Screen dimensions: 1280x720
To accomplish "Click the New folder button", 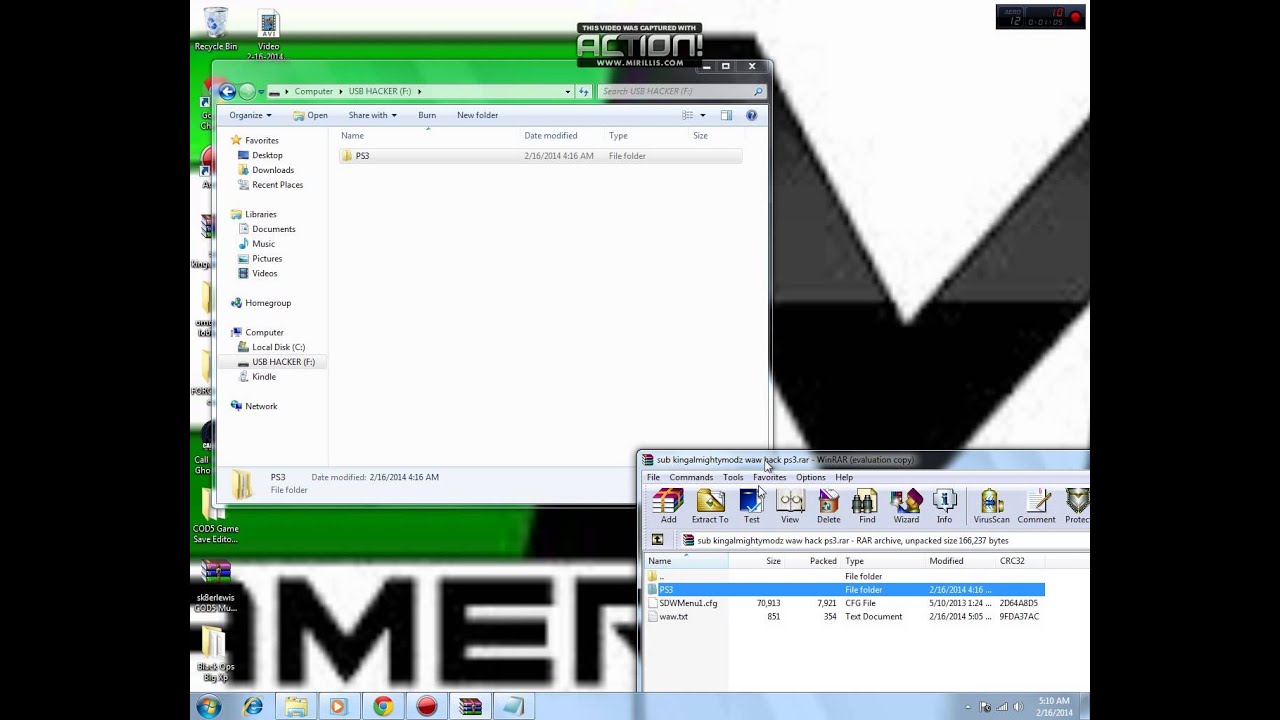I will [477, 115].
